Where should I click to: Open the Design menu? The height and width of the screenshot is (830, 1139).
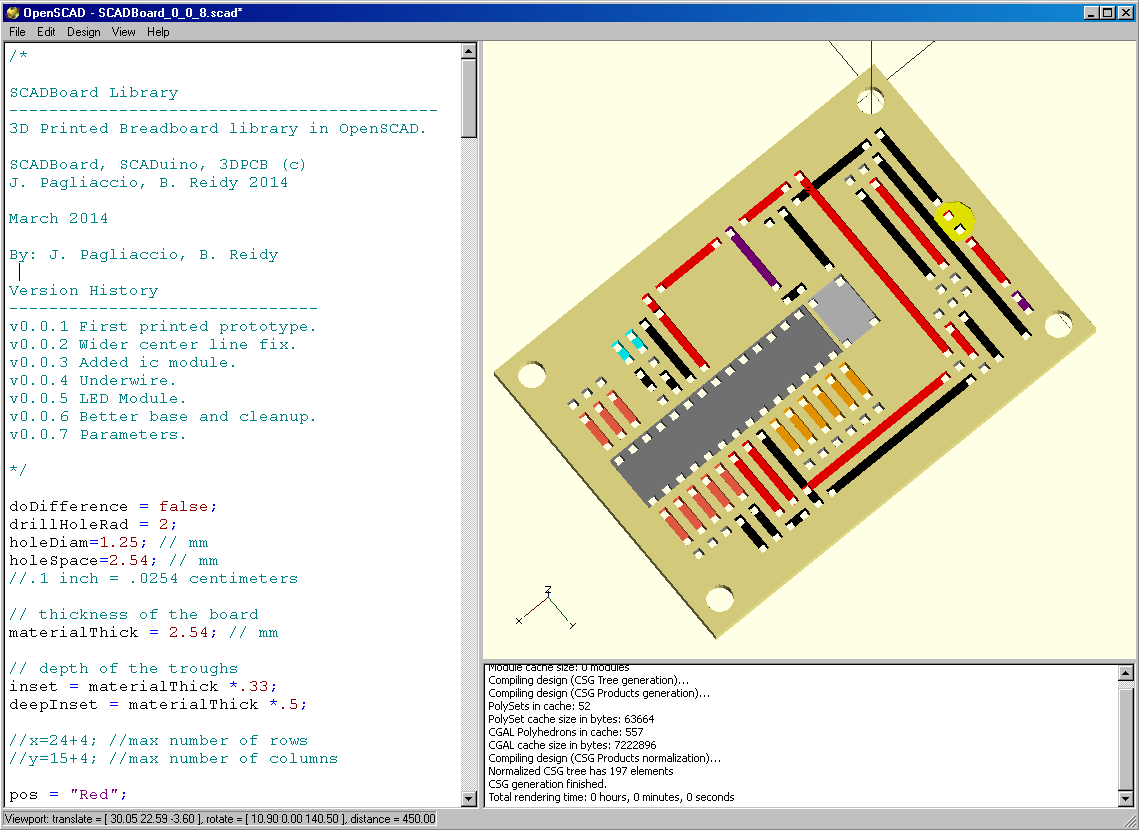(x=84, y=32)
